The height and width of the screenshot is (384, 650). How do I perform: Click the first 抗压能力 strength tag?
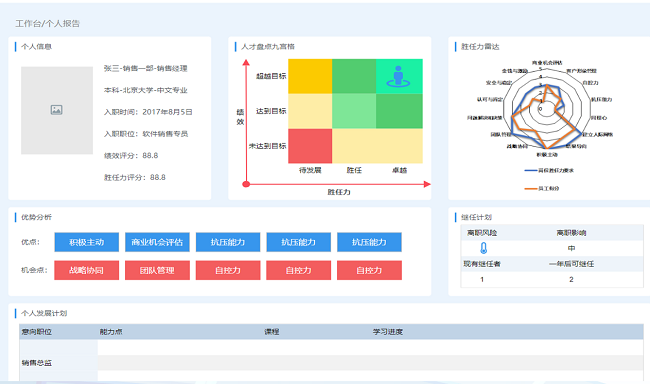228,242
